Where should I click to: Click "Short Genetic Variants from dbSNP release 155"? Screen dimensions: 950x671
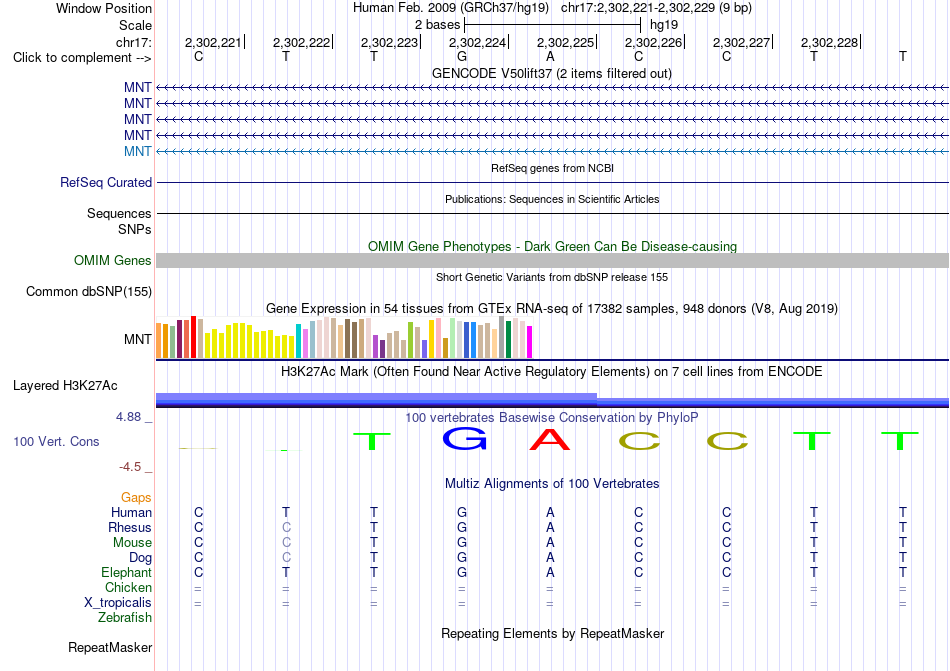pos(552,277)
